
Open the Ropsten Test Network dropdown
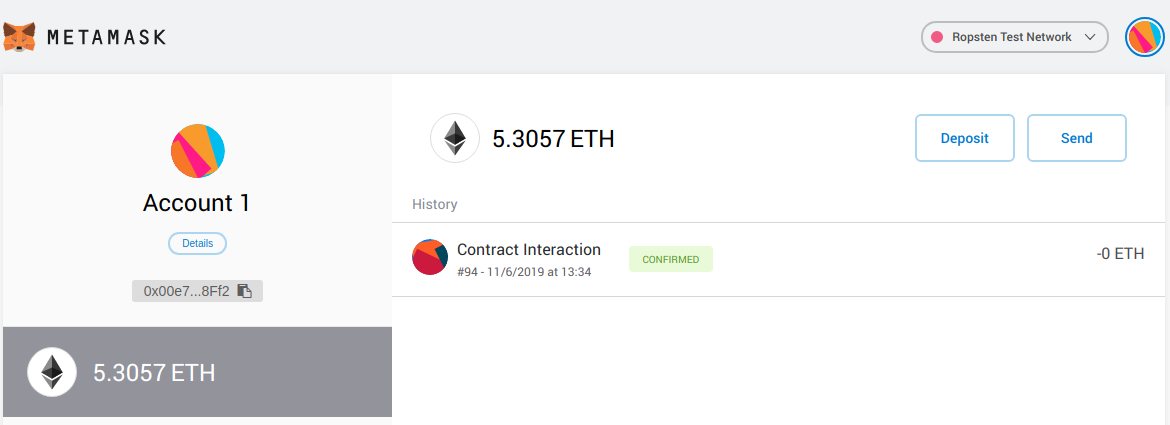tap(1014, 37)
